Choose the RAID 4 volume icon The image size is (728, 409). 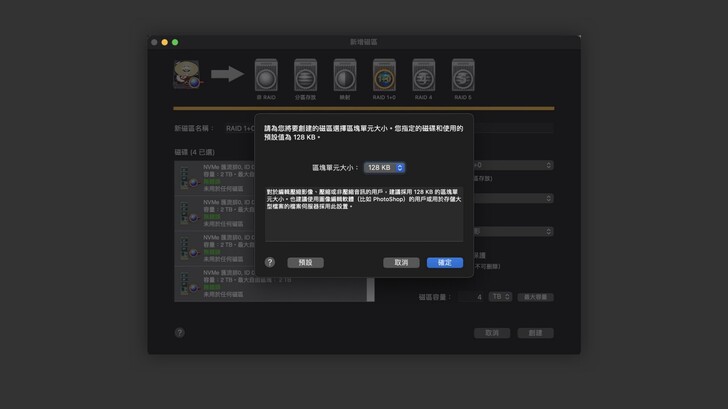click(x=423, y=75)
